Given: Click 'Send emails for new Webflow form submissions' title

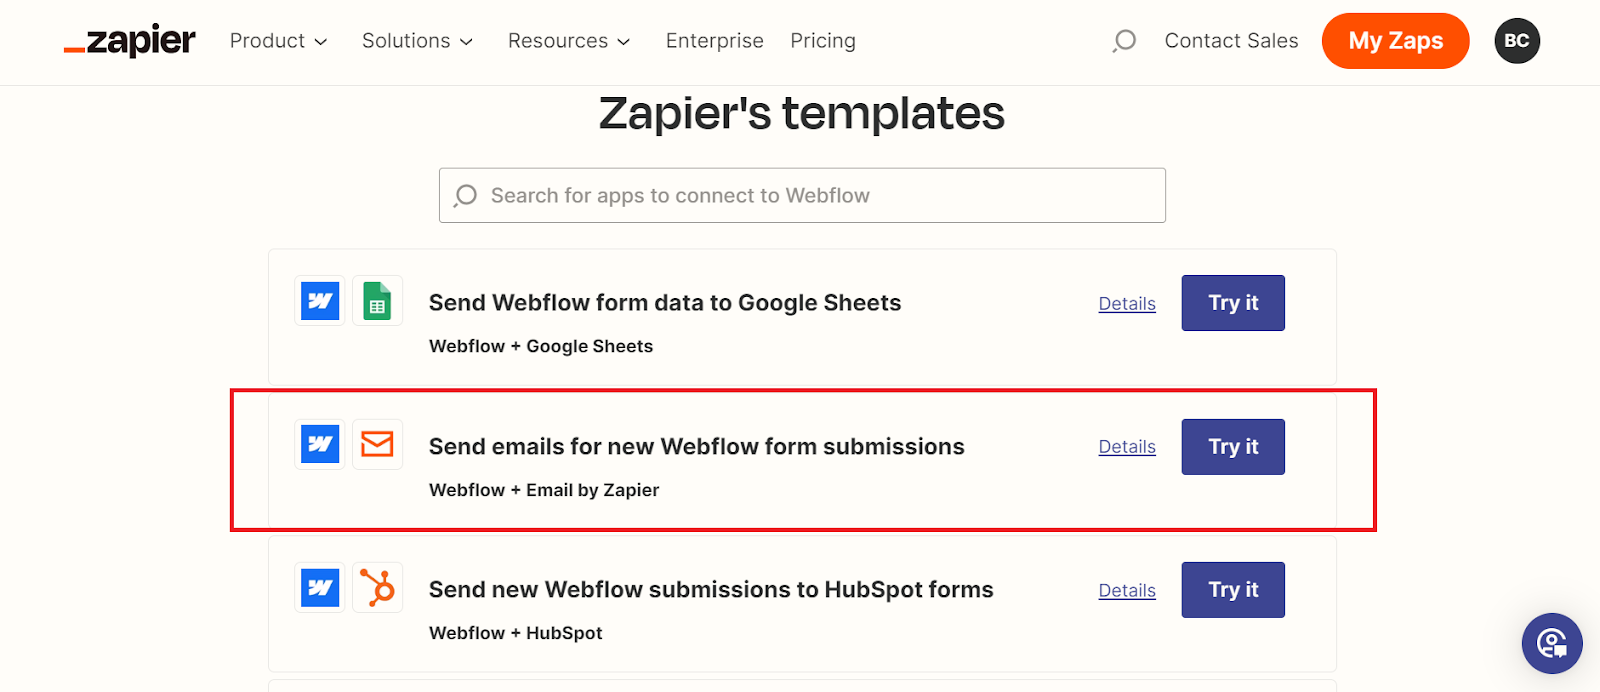Looking at the screenshot, I should 697,447.
